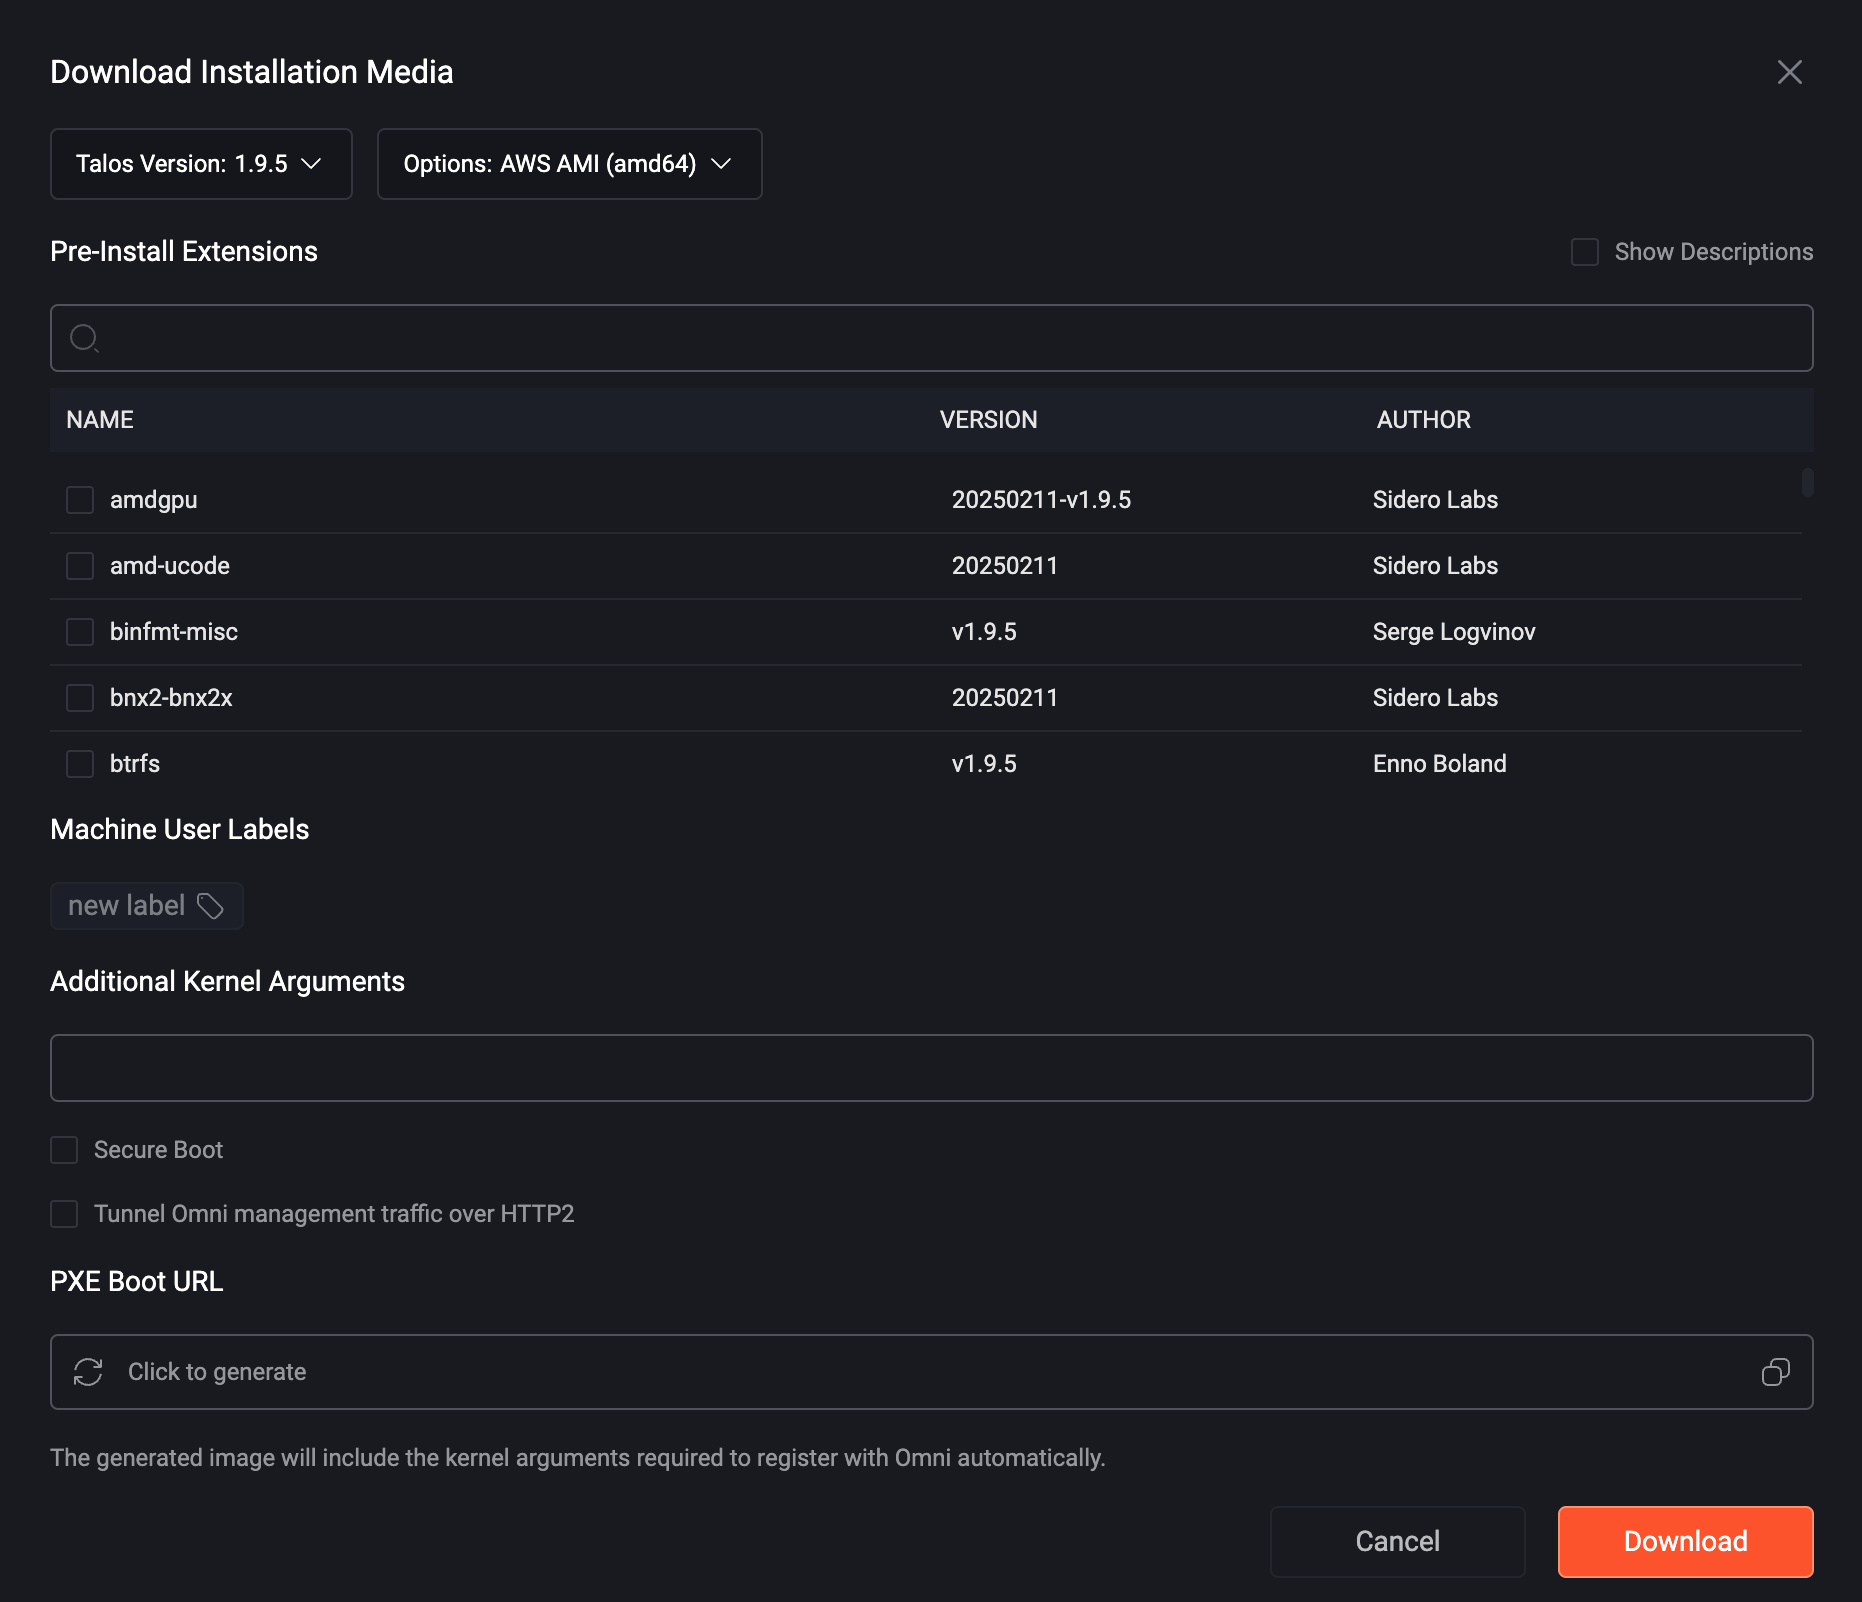Check the btrfs extension
Image resolution: width=1862 pixels, height=1602 pixels.
tap(80, 764)
